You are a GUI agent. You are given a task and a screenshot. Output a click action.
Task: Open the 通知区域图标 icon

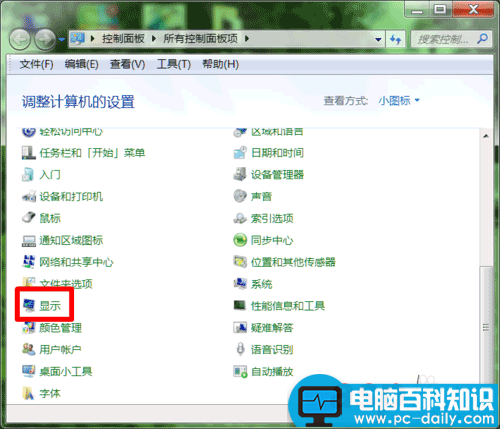coord(29,240)
